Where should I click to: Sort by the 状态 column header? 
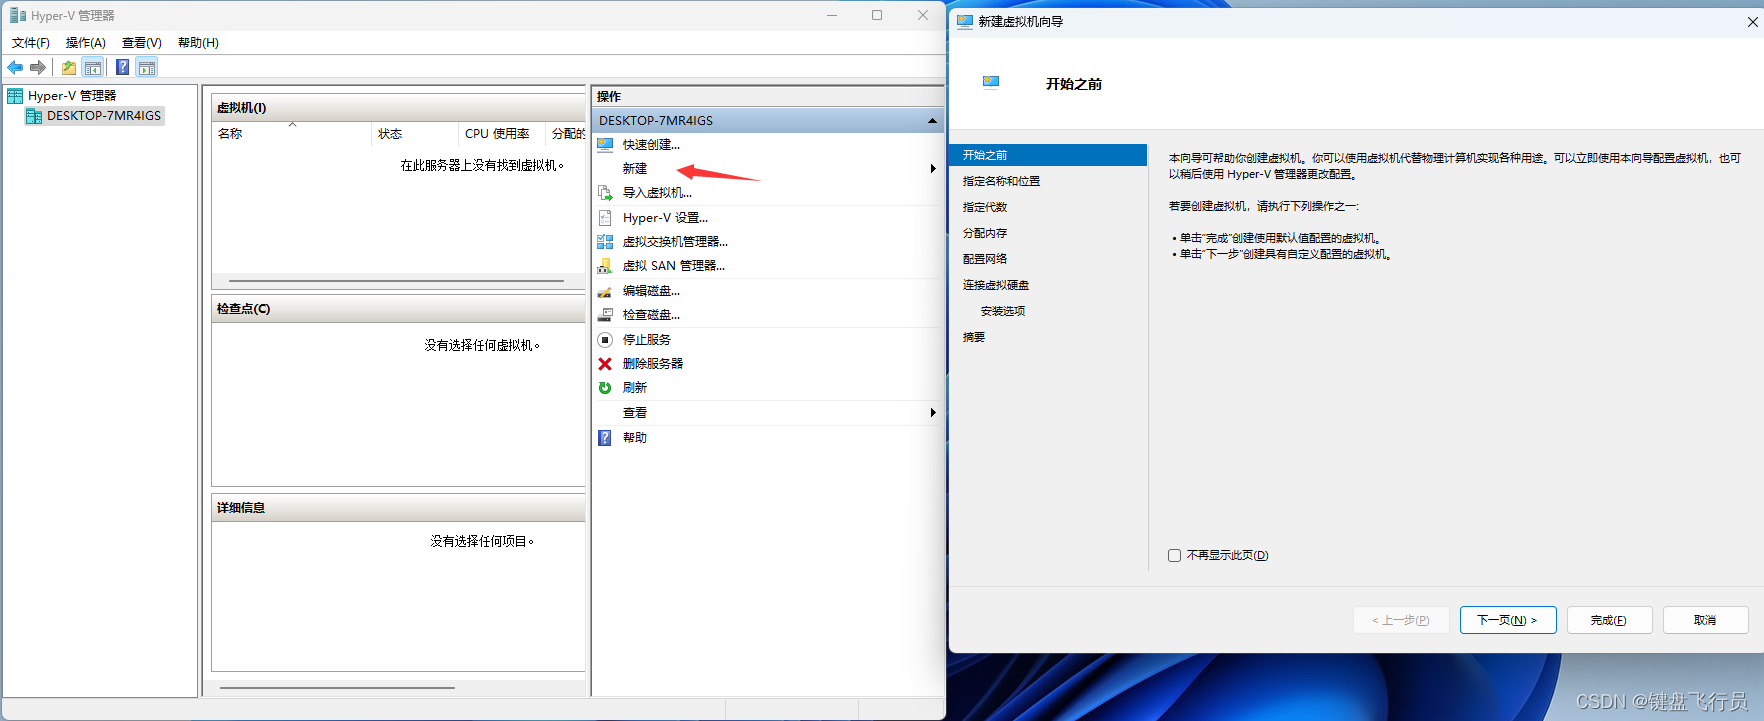(x=414, y=134)
